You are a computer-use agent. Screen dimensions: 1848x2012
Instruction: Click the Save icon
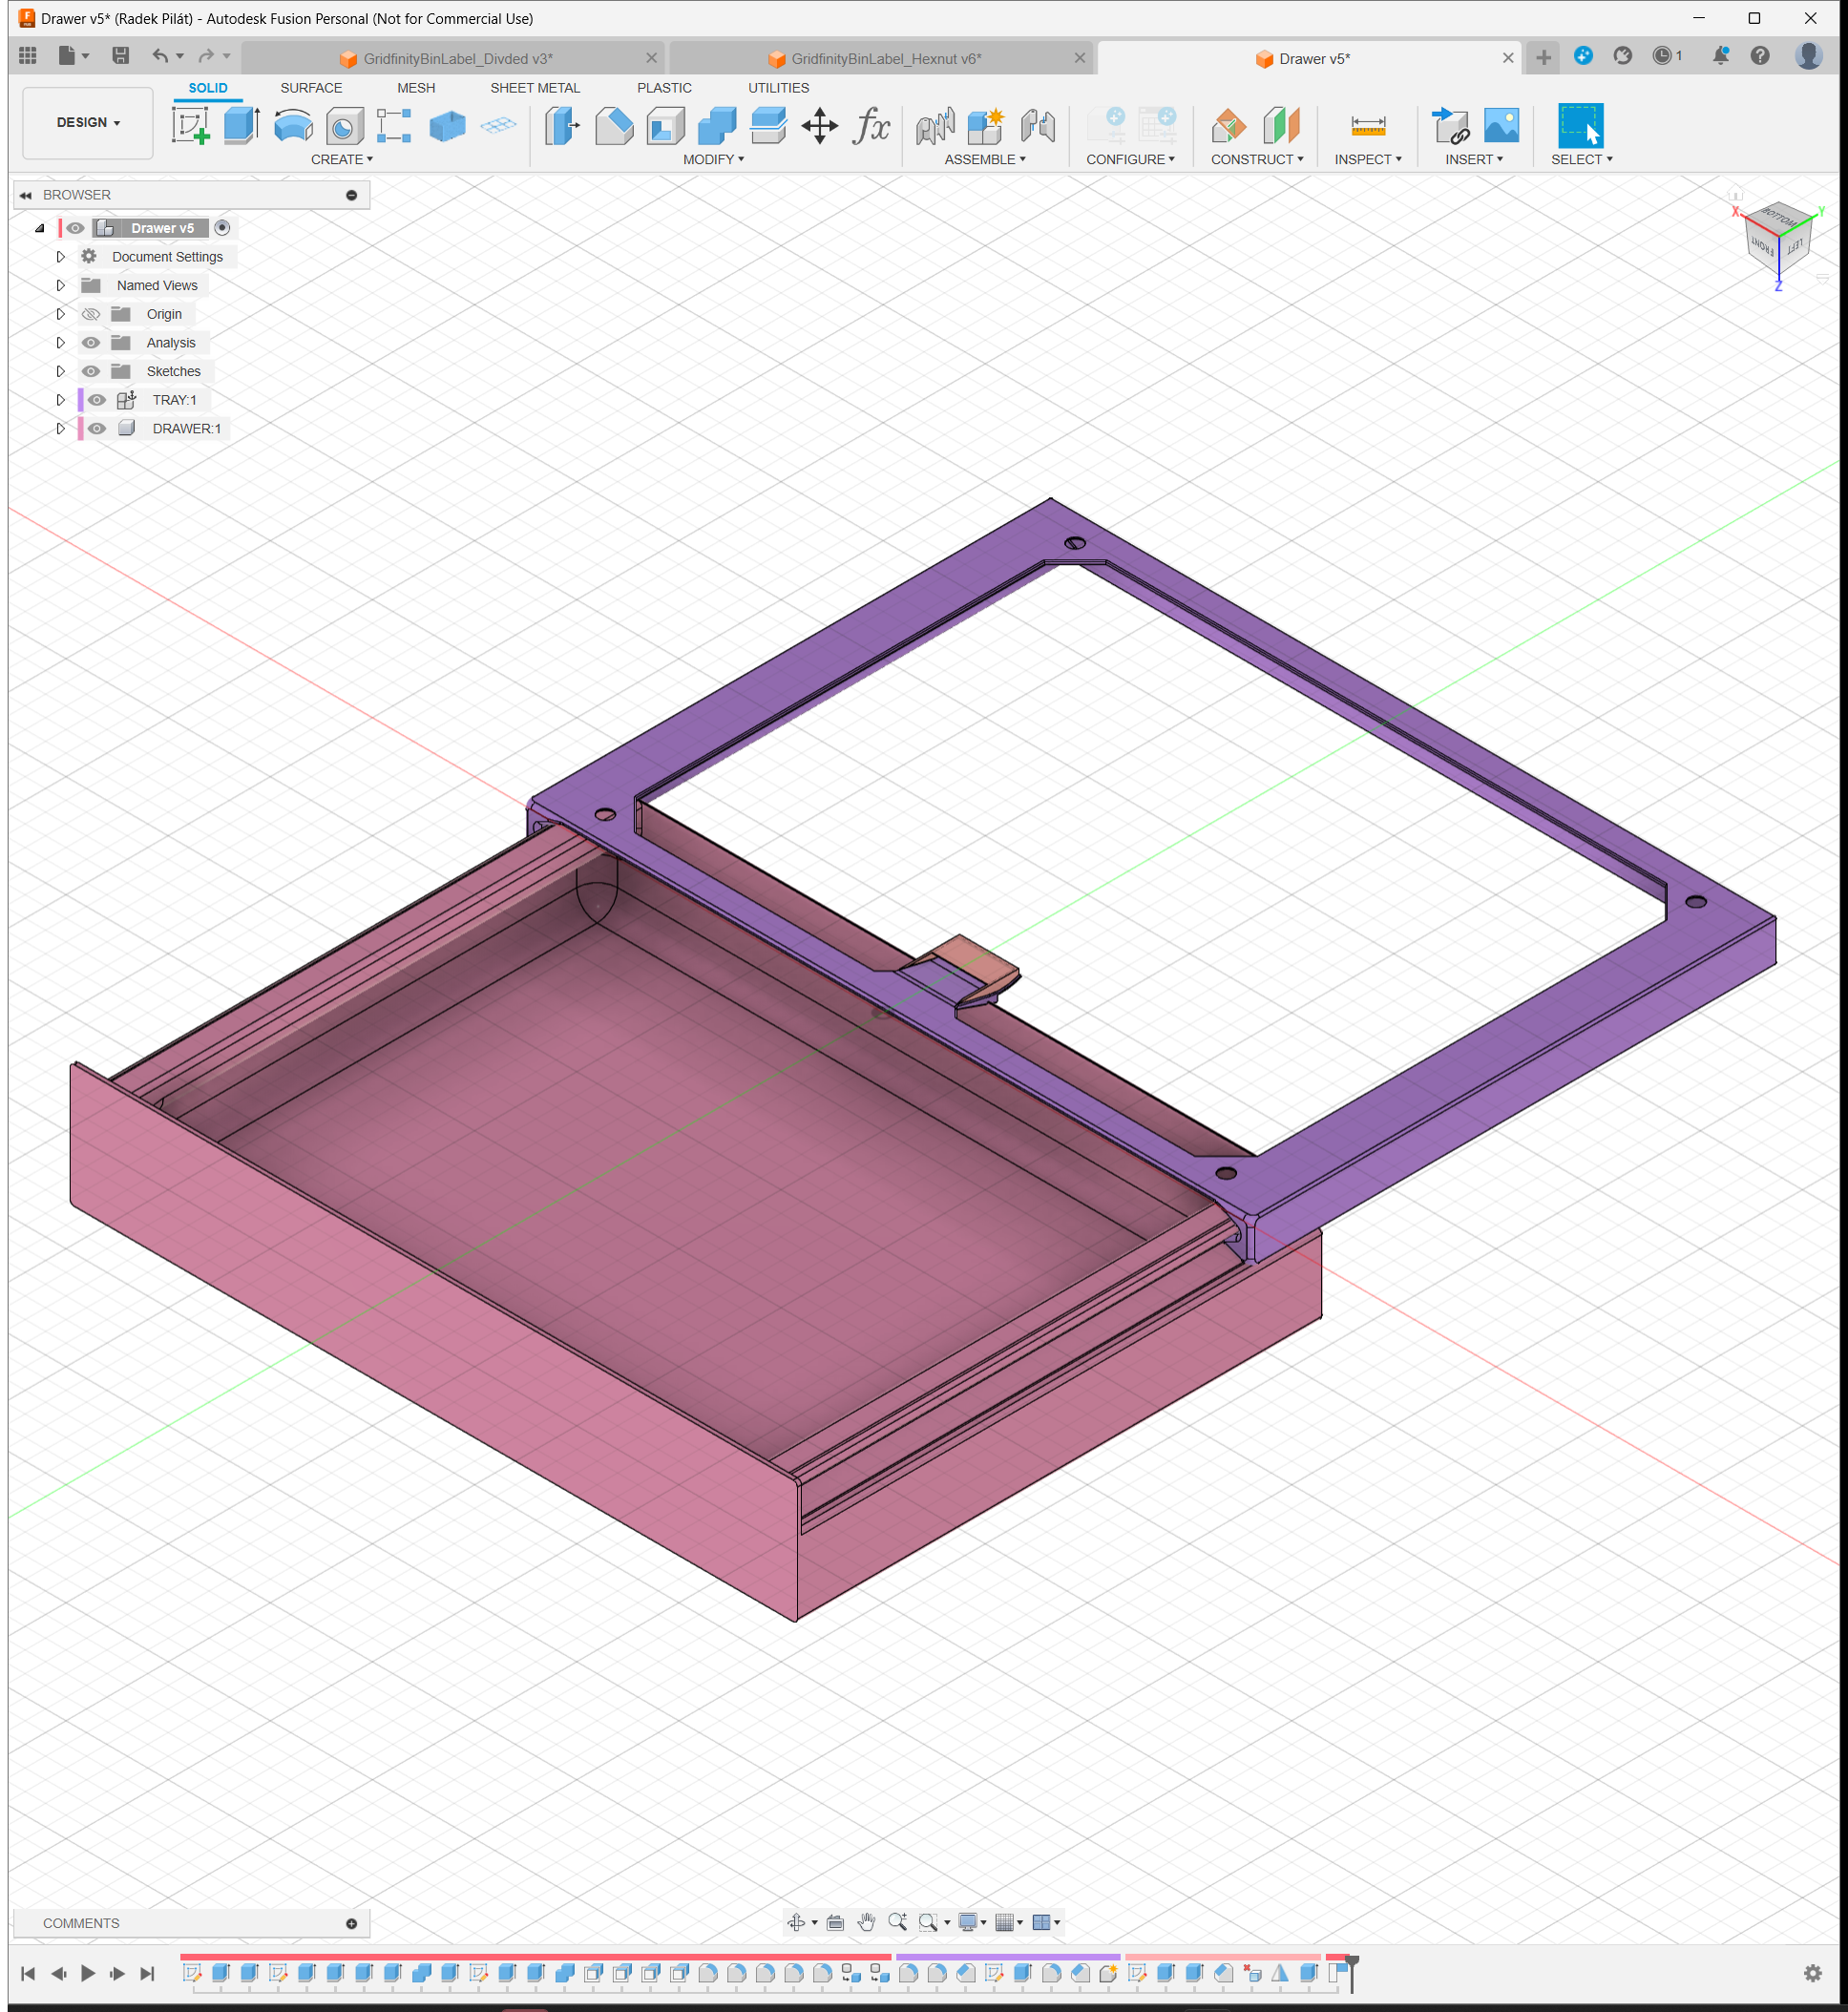[121, 56]
